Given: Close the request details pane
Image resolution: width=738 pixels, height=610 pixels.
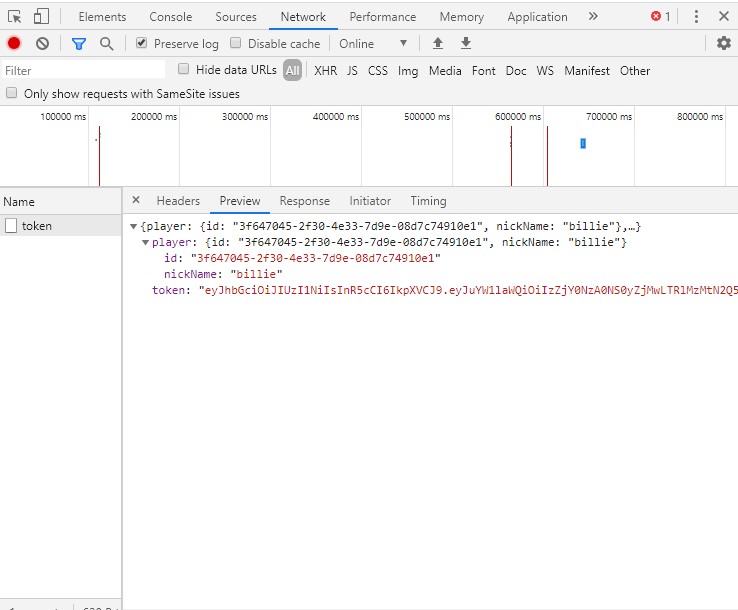Looking at the screenshot, I should tap(136, 200).
